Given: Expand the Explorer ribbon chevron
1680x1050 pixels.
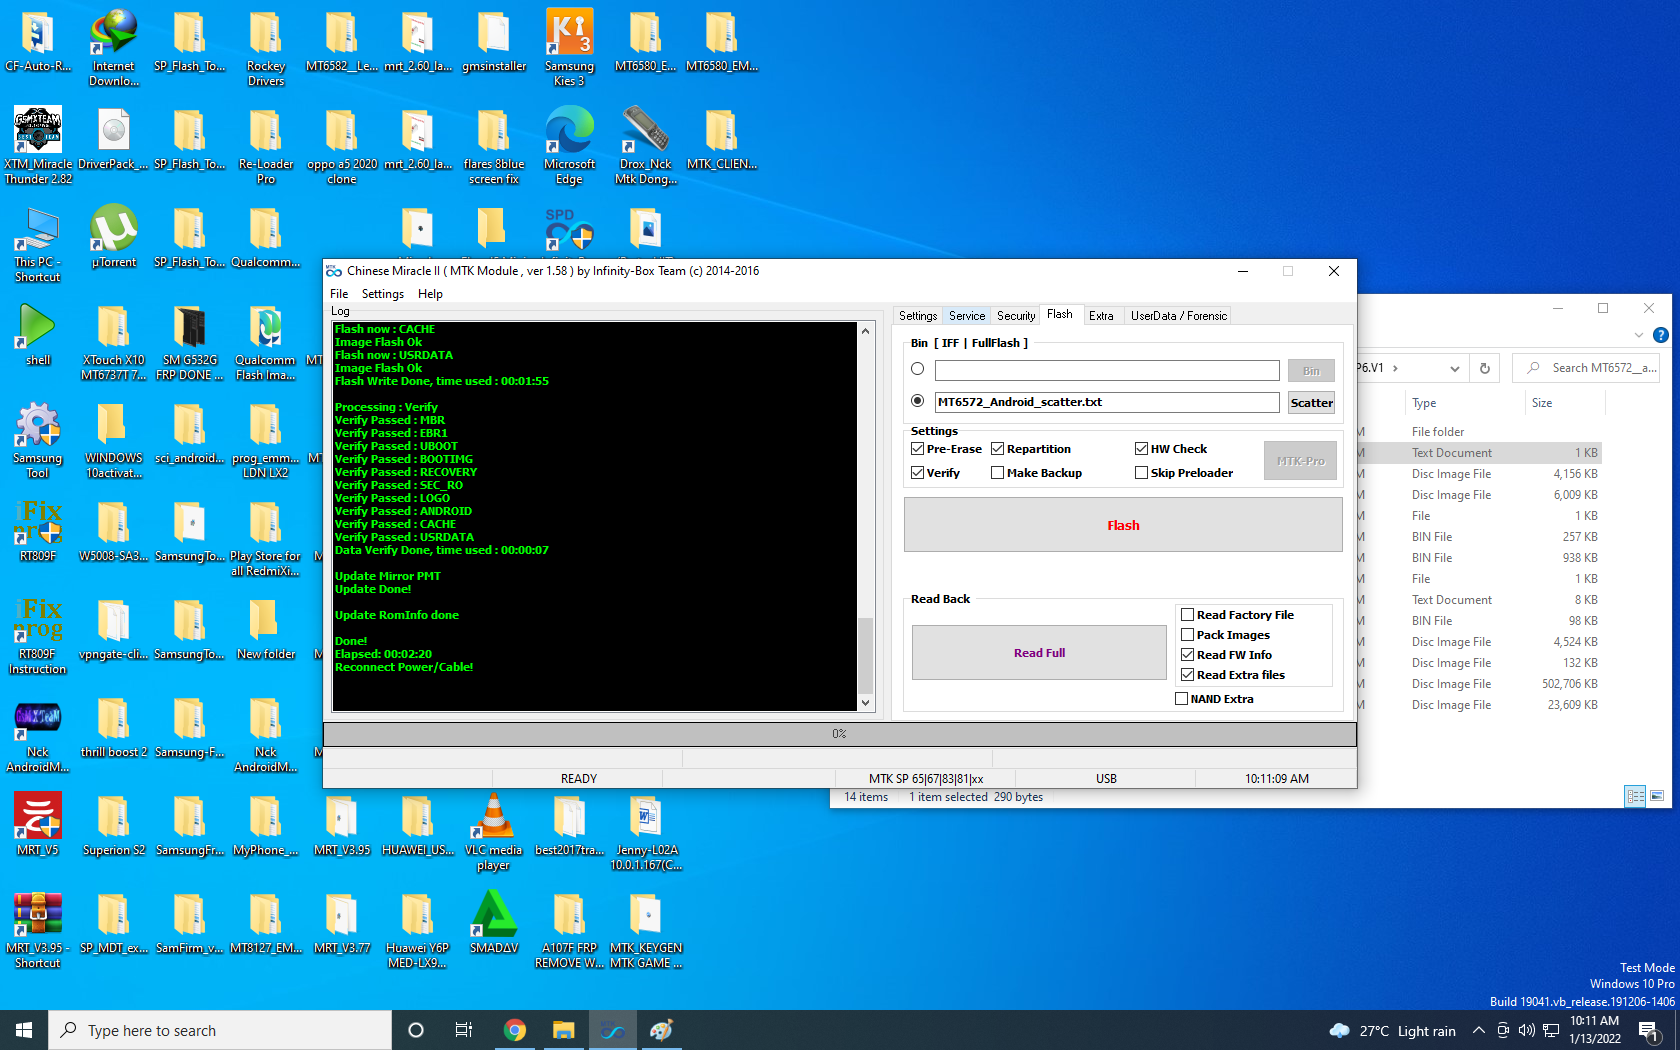Looking at the screenshot, I should (x=1639, y=335).
